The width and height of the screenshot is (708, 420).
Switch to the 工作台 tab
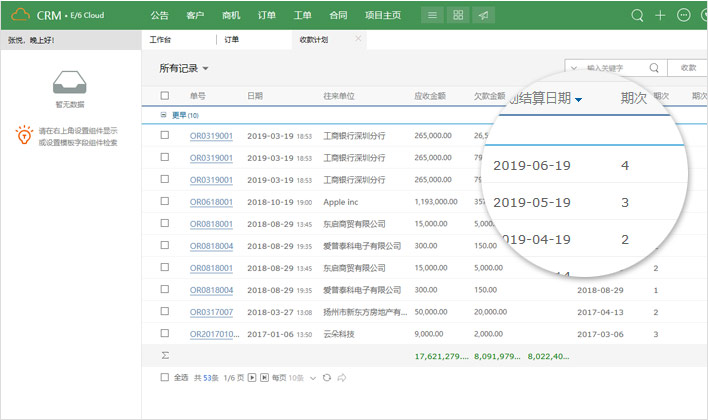point(160,39)
